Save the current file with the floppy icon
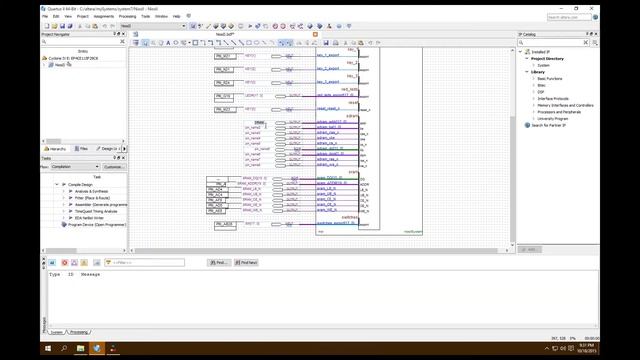 62,26
